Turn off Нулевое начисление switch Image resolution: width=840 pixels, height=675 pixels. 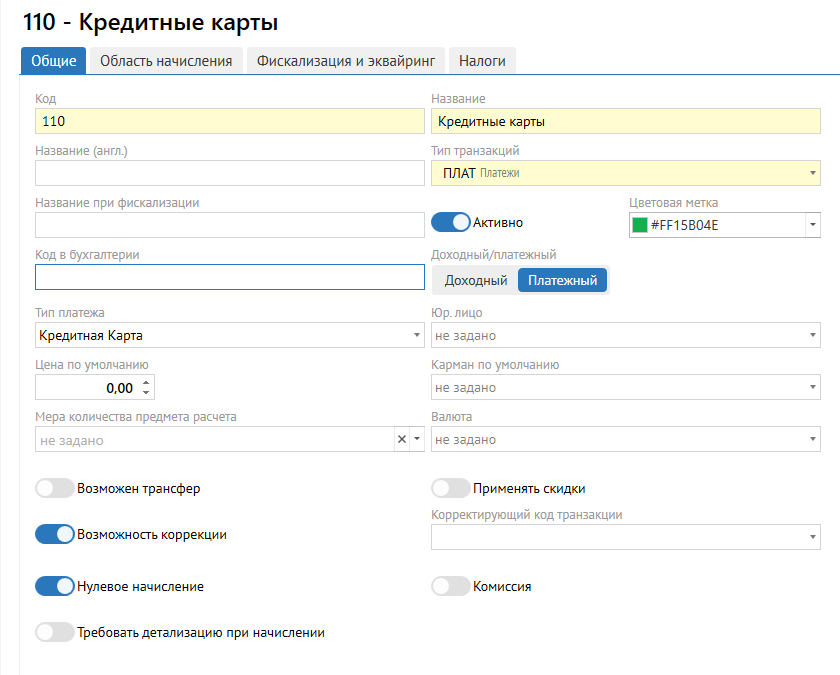point(55,587)
